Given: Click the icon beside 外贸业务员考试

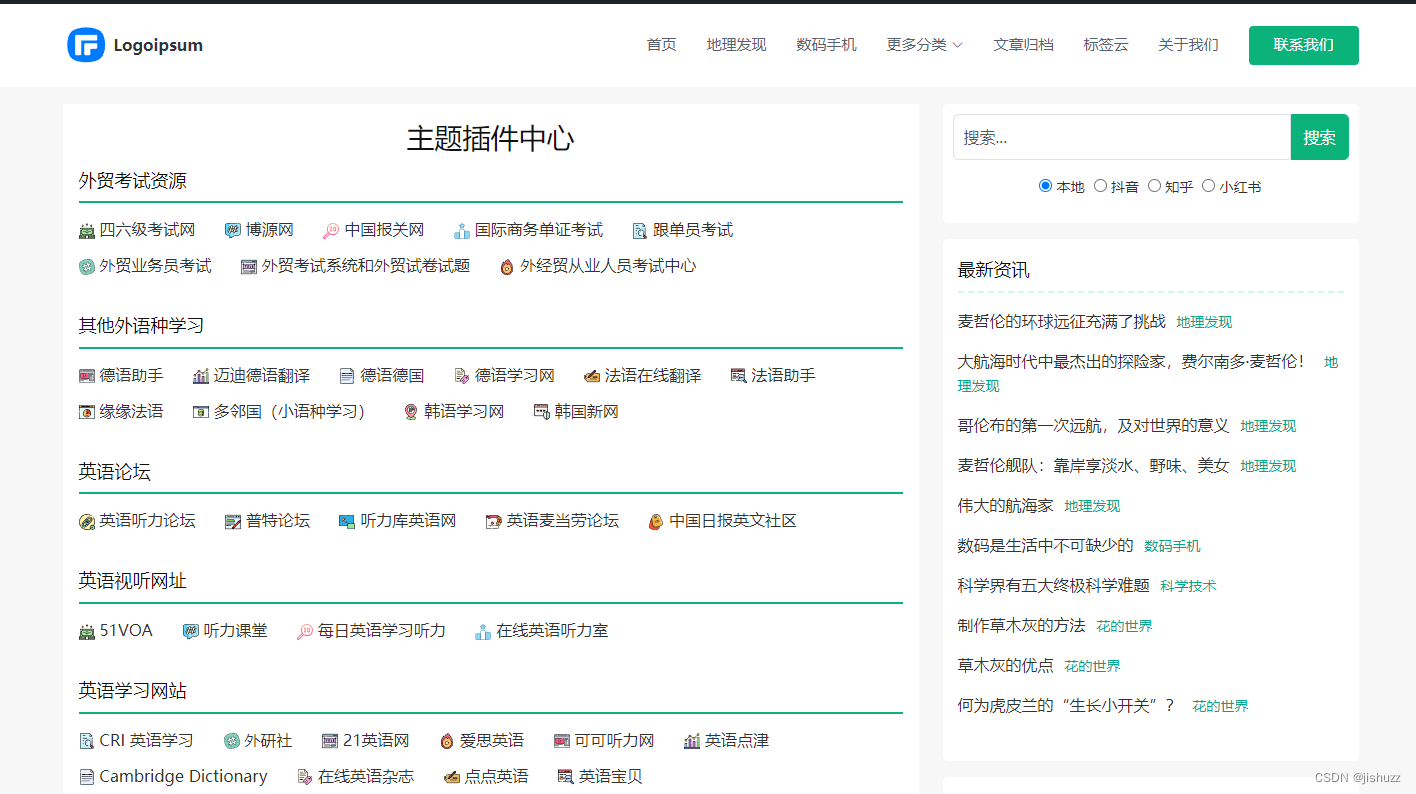Looking at the screenshot, I should point(87,267).
